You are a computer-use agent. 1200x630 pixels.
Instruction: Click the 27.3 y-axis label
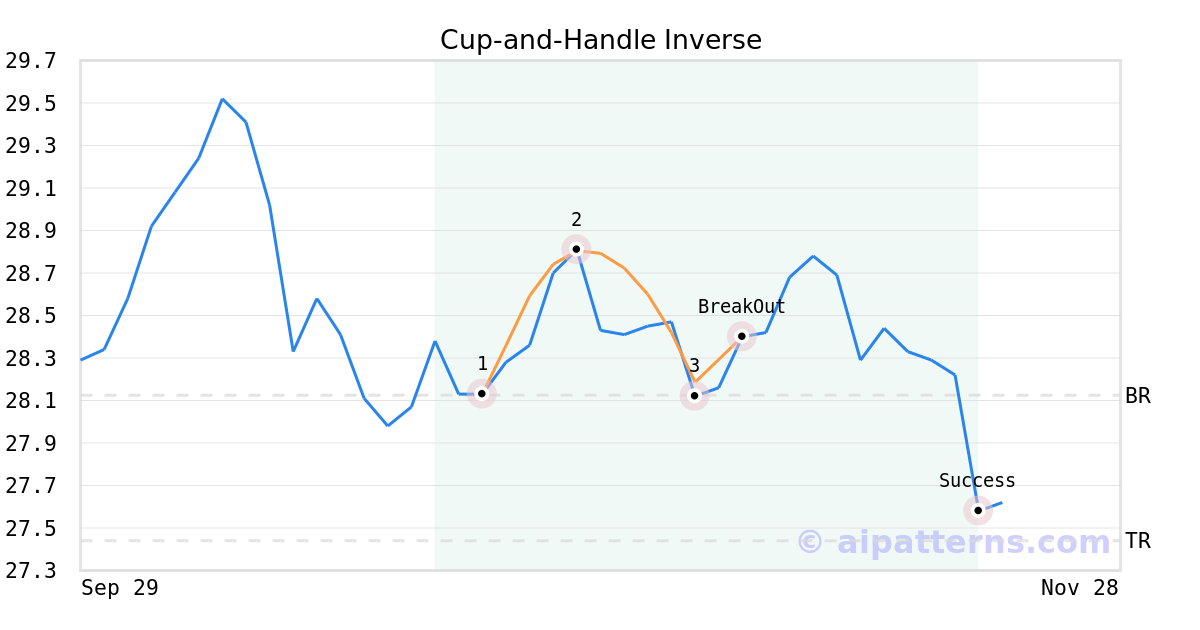31,571
